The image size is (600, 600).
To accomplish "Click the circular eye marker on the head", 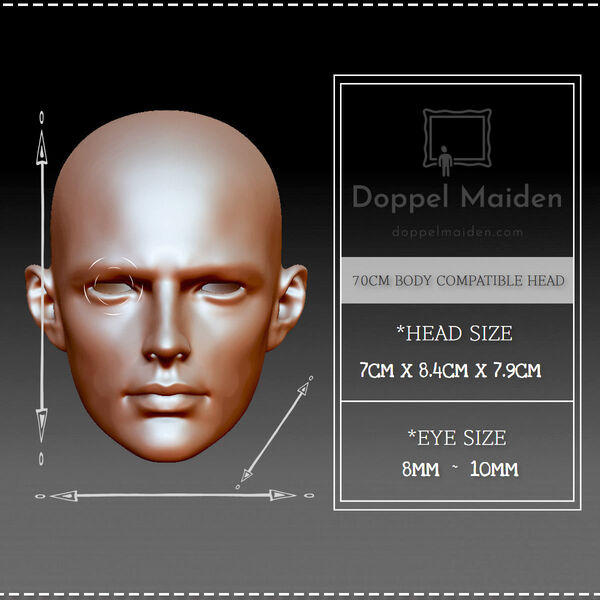I will coord(114,286).
